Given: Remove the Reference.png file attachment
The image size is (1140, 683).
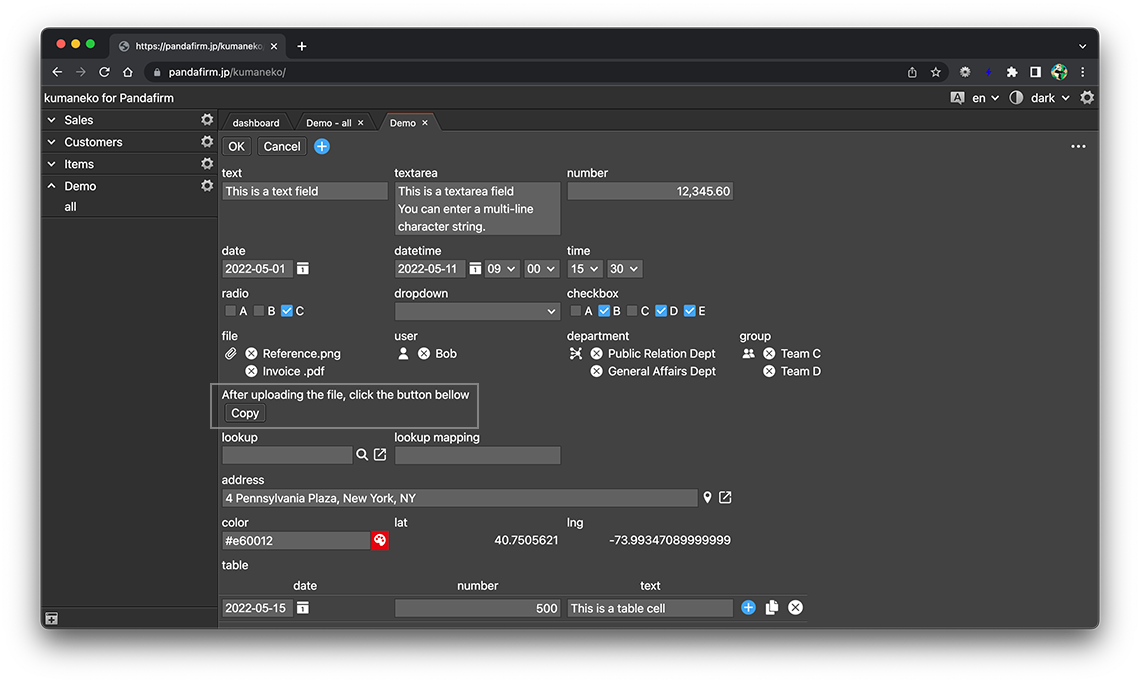Looking at the screenshot, I should coord(251,354).
